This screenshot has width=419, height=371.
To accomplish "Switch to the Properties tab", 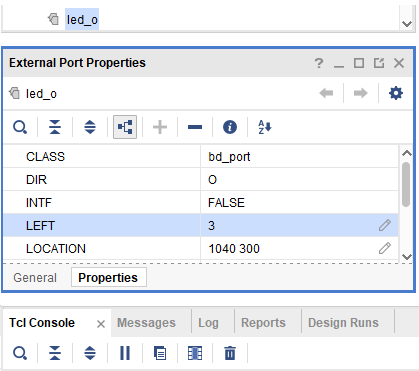I will click(x=108, y=277).
